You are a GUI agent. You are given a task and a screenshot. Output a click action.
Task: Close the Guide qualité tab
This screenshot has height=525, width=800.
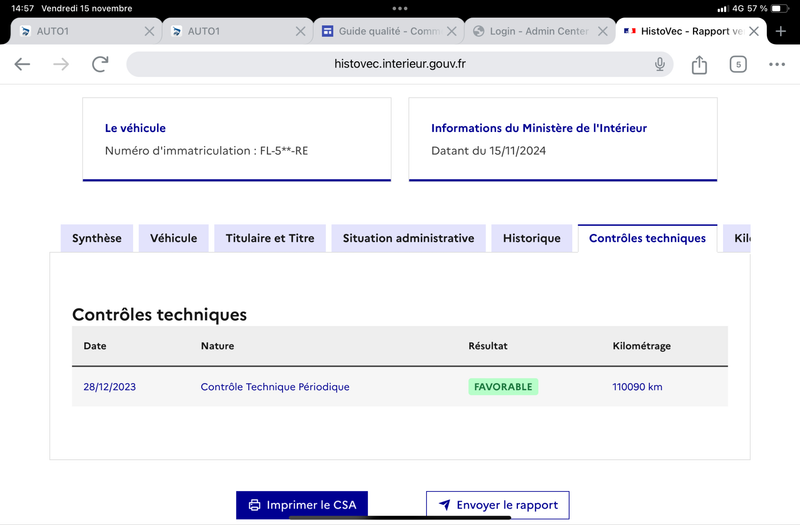(452, 31)
